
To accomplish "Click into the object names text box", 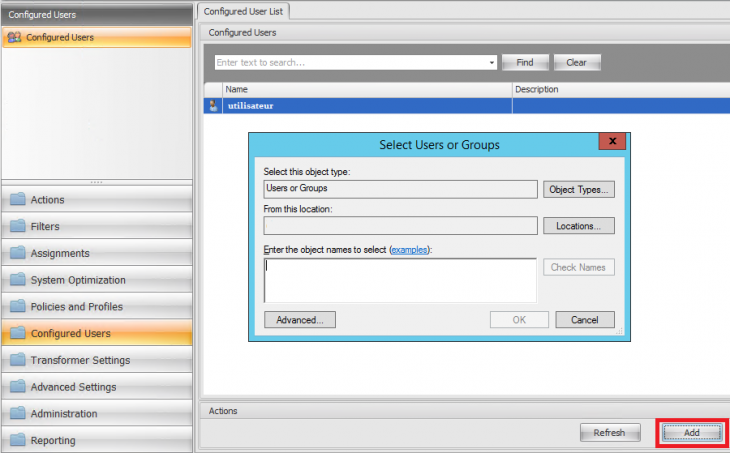I will [400, 280].
